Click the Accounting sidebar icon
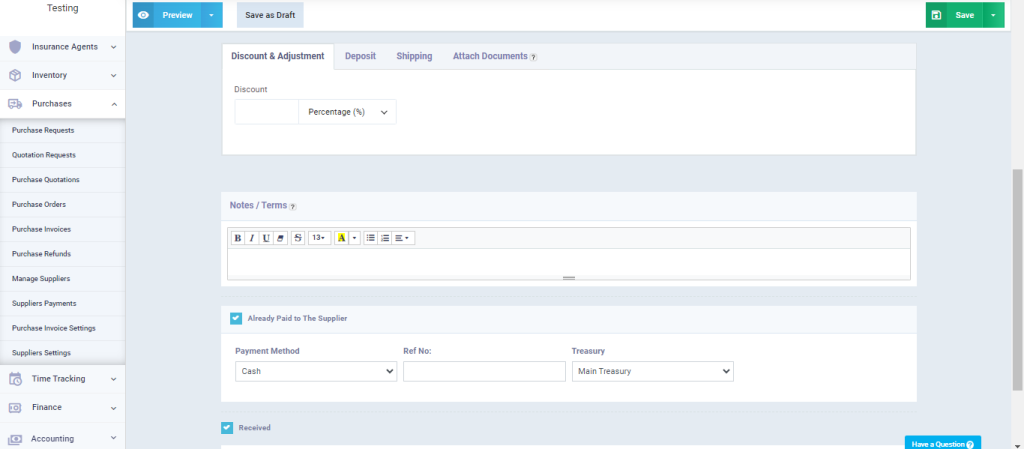The image size is (1024, 449). pyautogui.click(x=15, y=439)
